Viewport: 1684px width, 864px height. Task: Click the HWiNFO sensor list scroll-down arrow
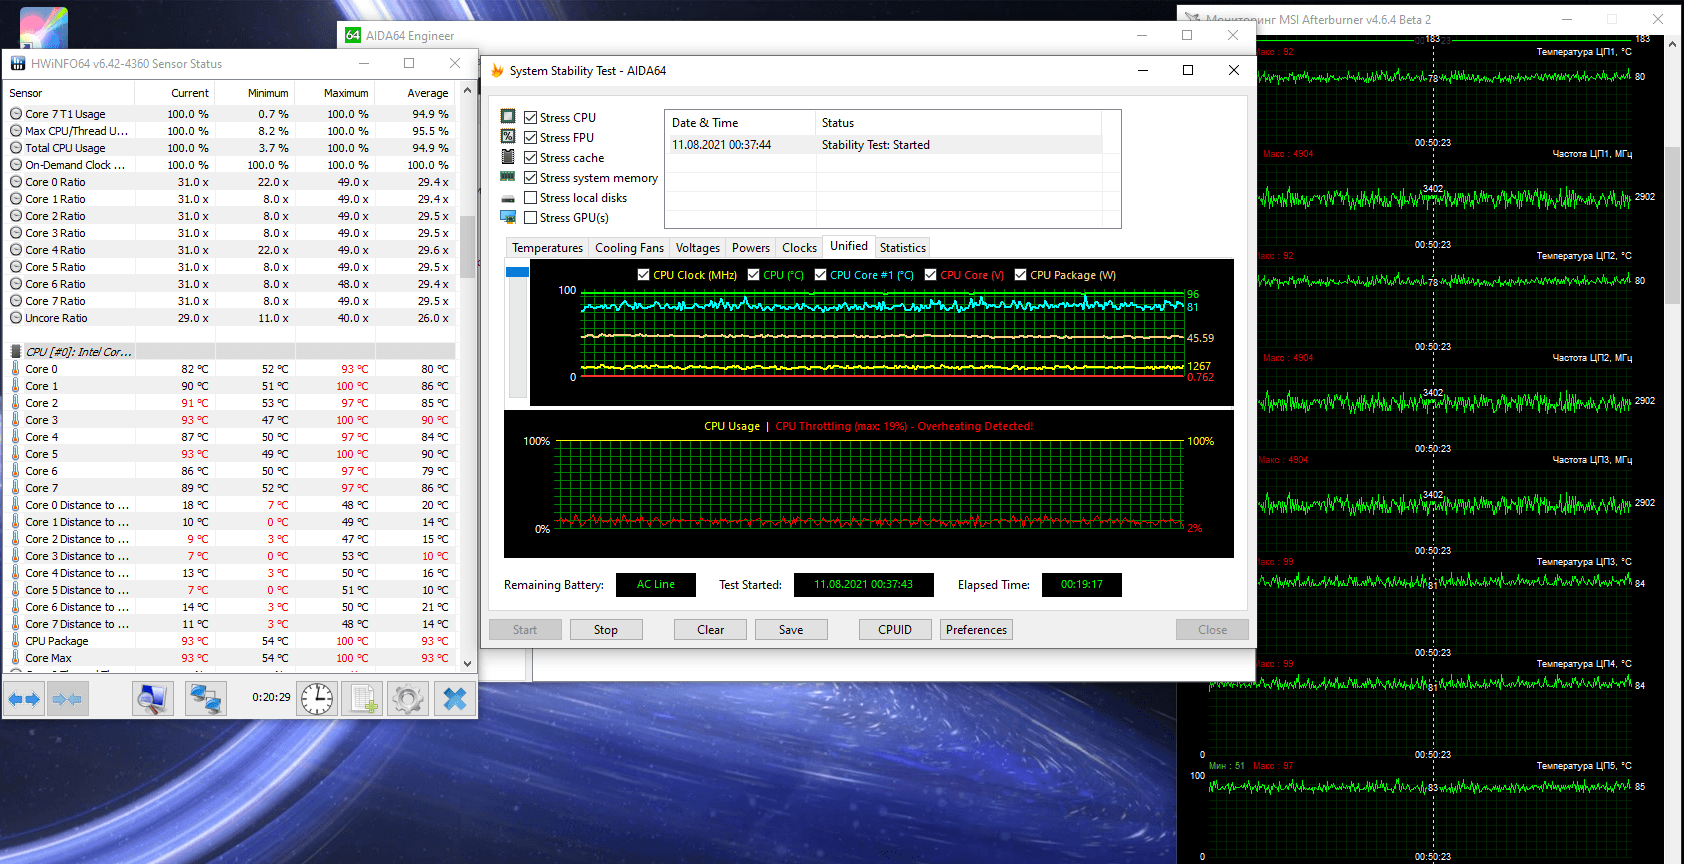click(x=467, y=663)
